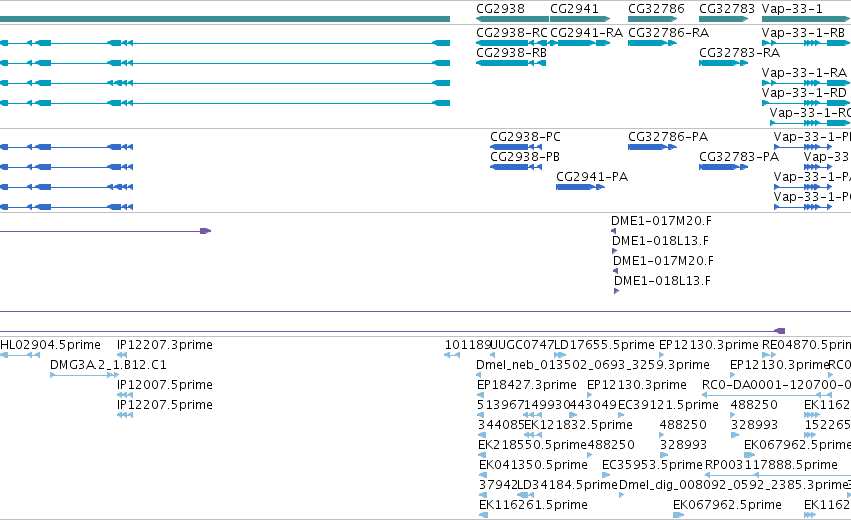Select EST EK218550.5prime

[532, 445]
